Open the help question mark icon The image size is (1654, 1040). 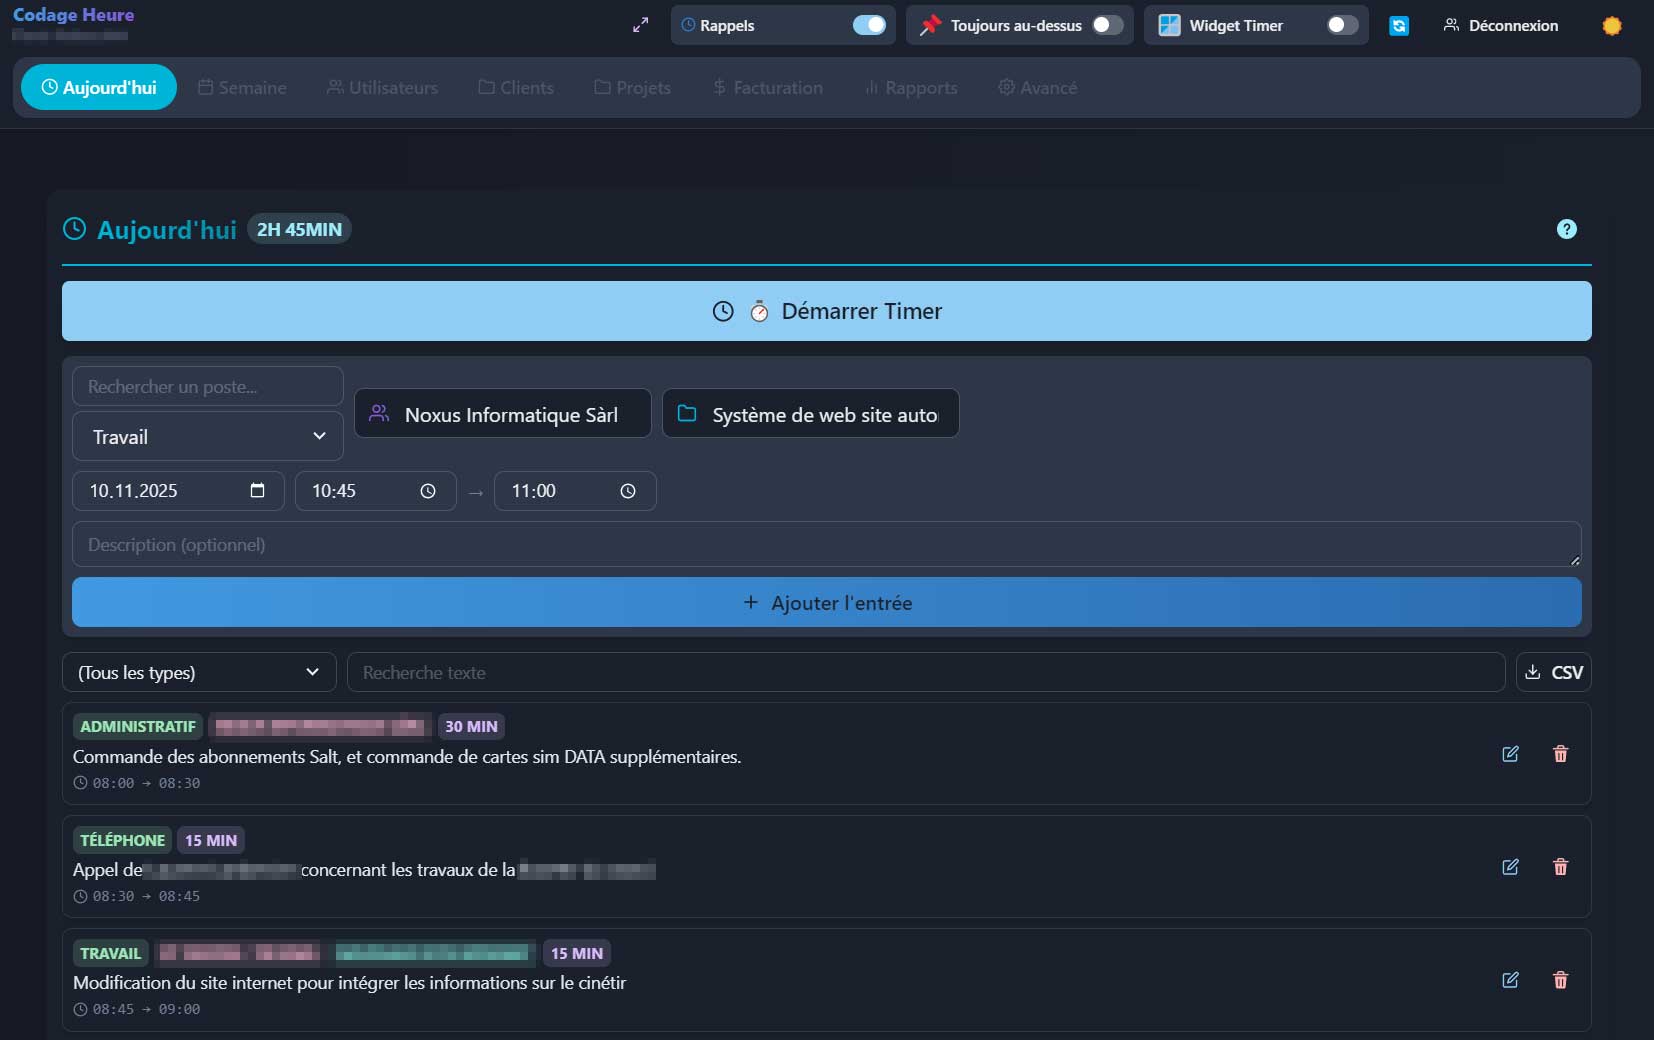coord(1566,229)
